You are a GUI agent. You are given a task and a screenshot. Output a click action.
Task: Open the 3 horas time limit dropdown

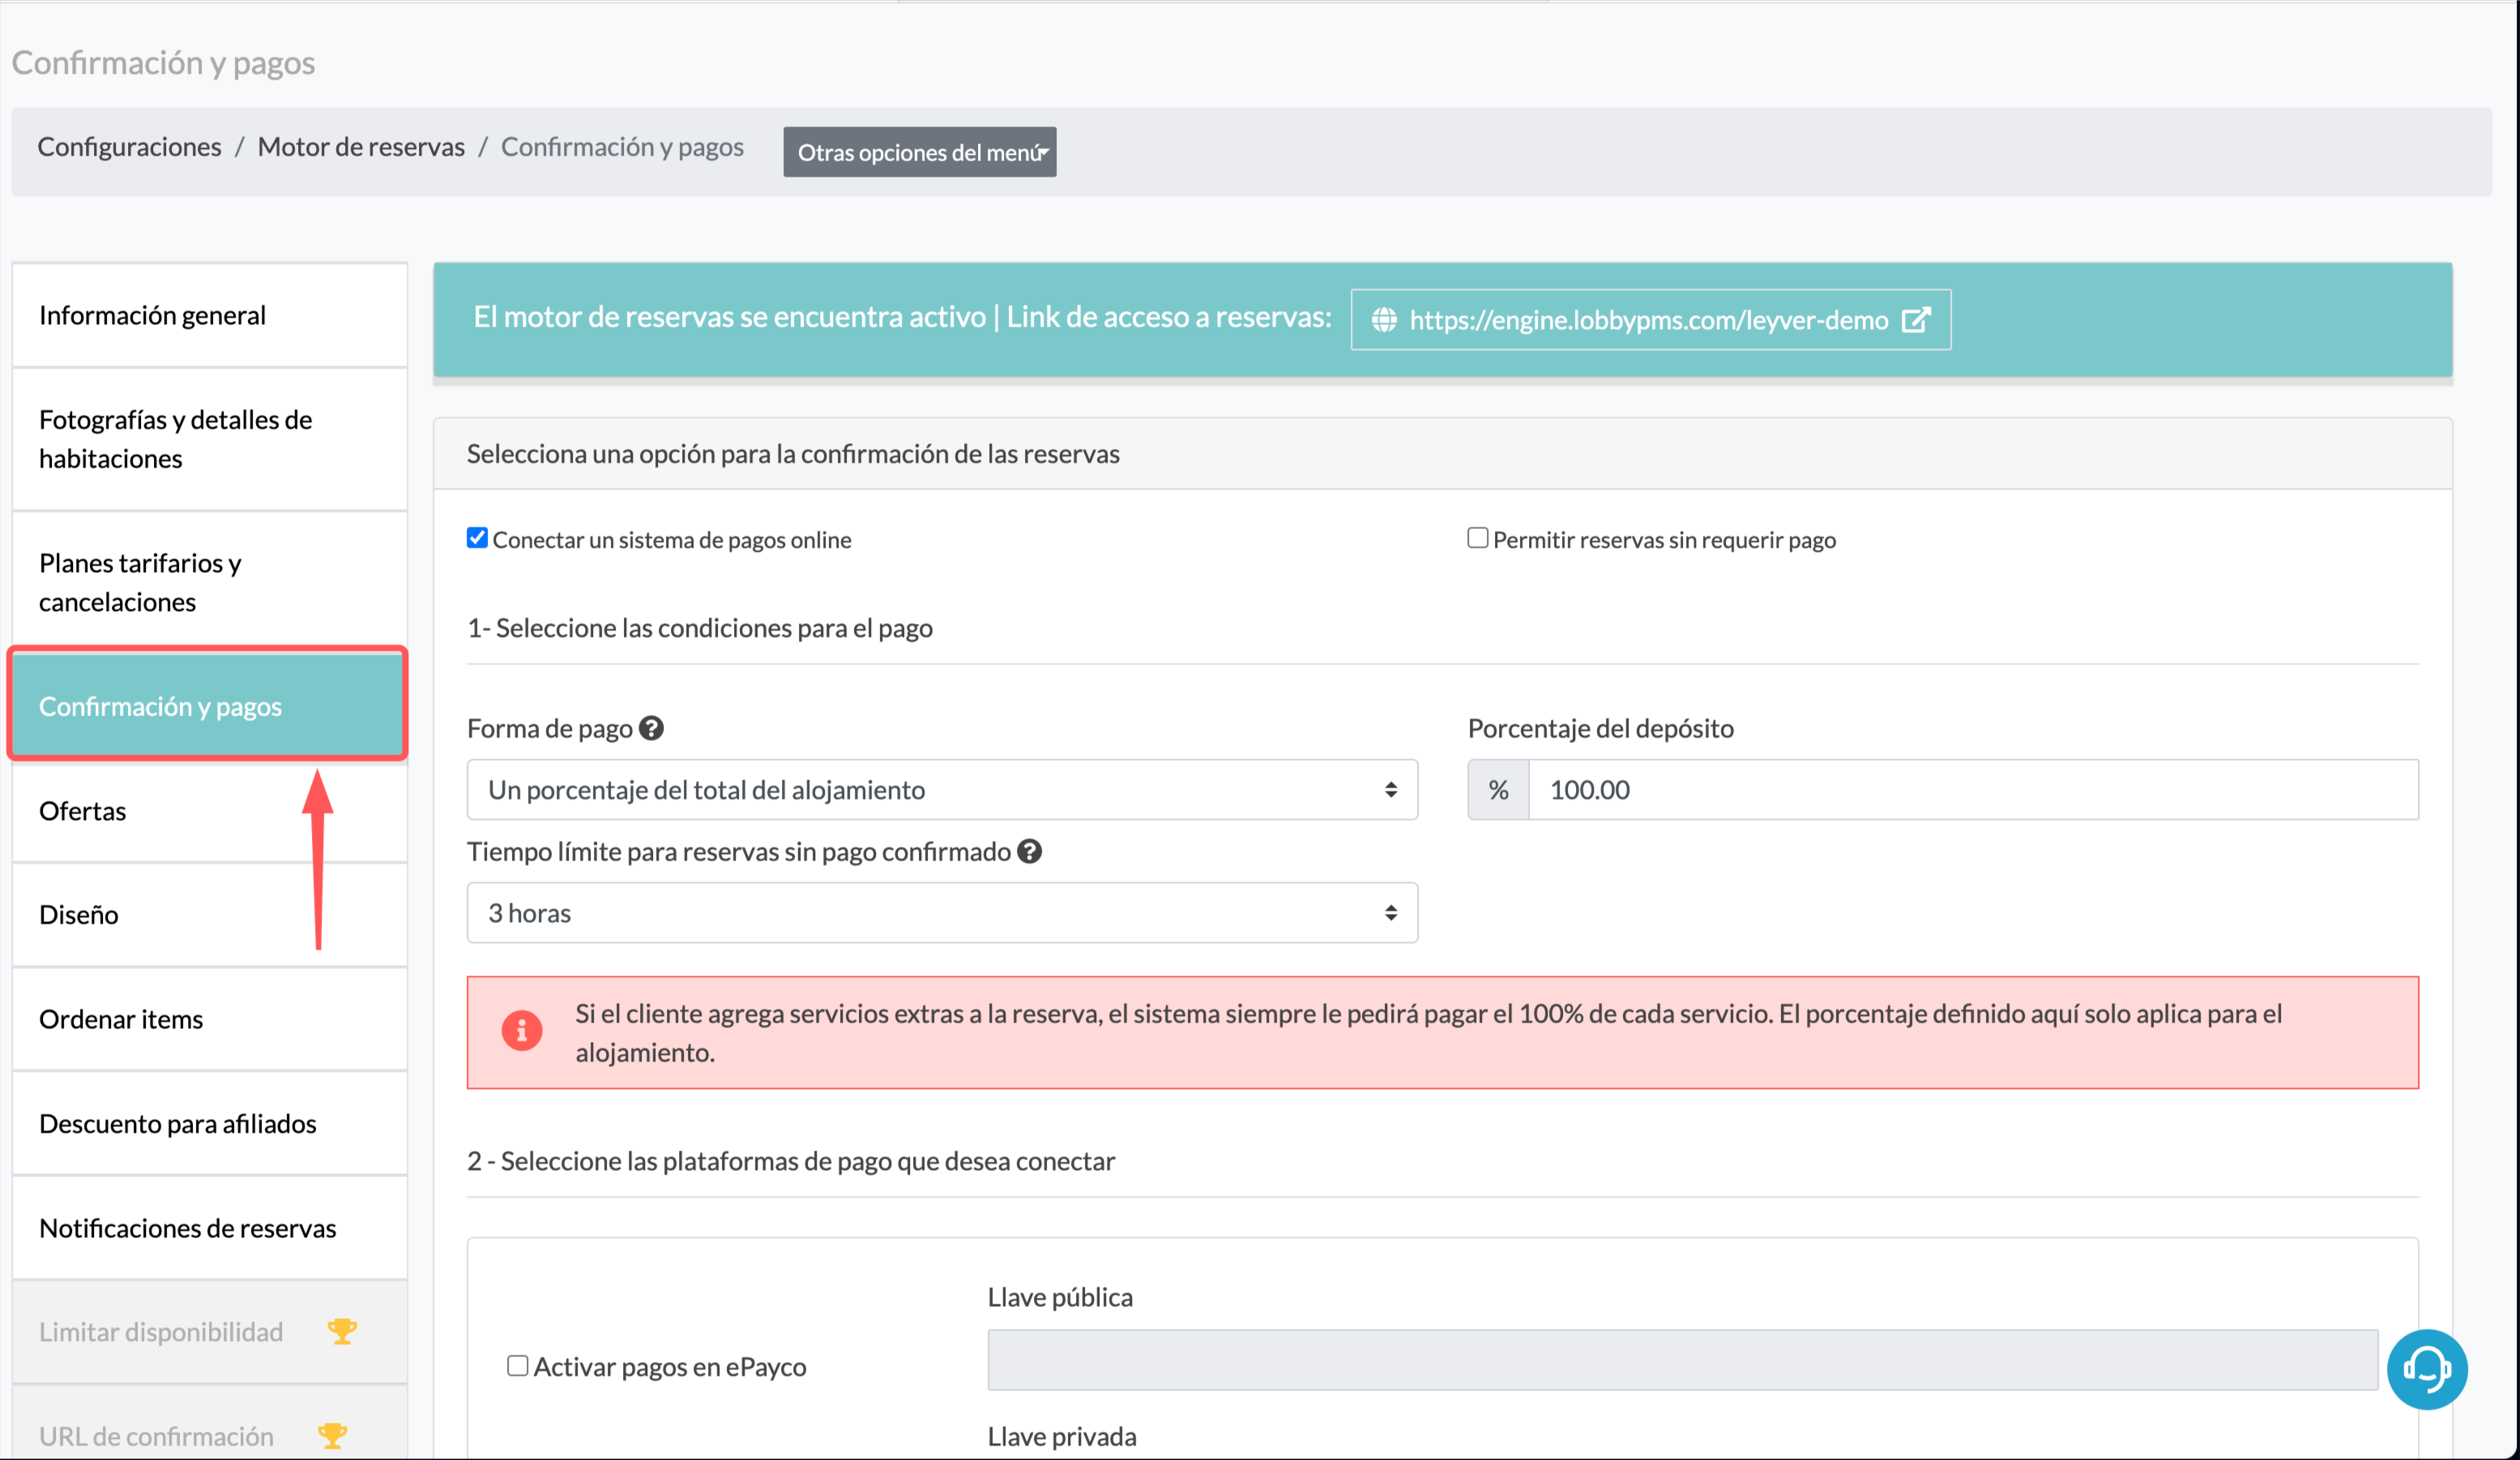coord(942,913)
